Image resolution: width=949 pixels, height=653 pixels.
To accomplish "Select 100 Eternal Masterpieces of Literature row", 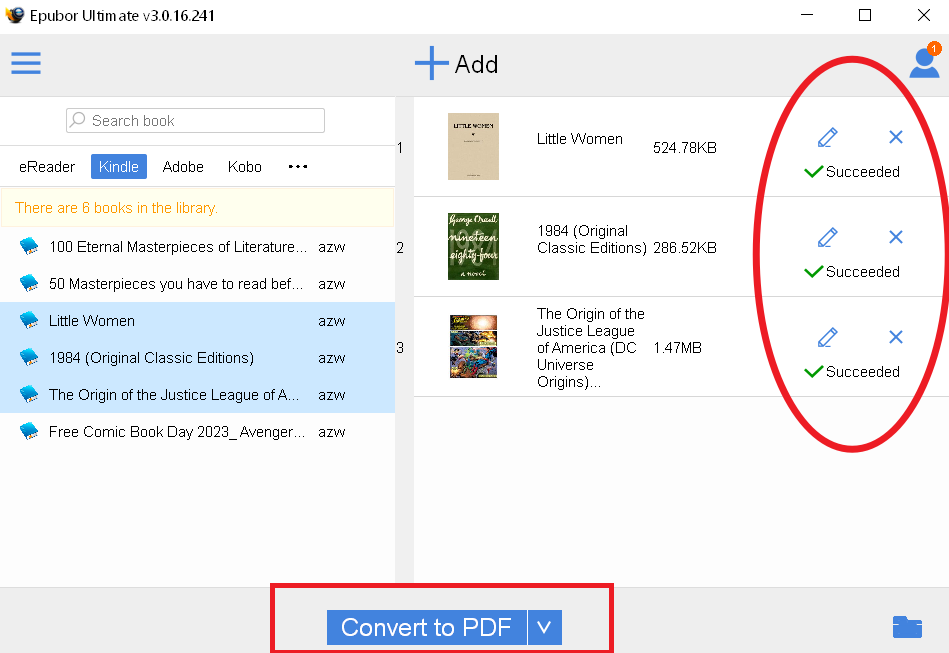I will (197, 246).
